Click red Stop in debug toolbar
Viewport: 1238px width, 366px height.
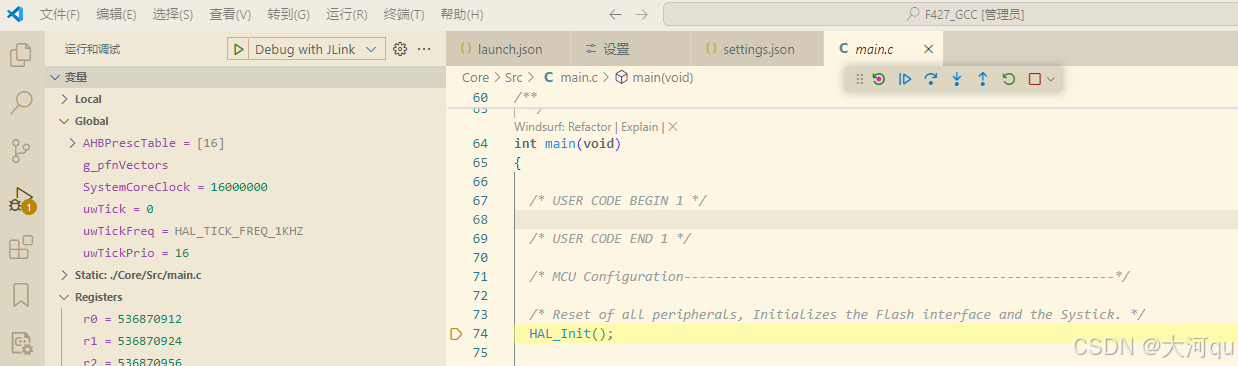click(1035, 79)
